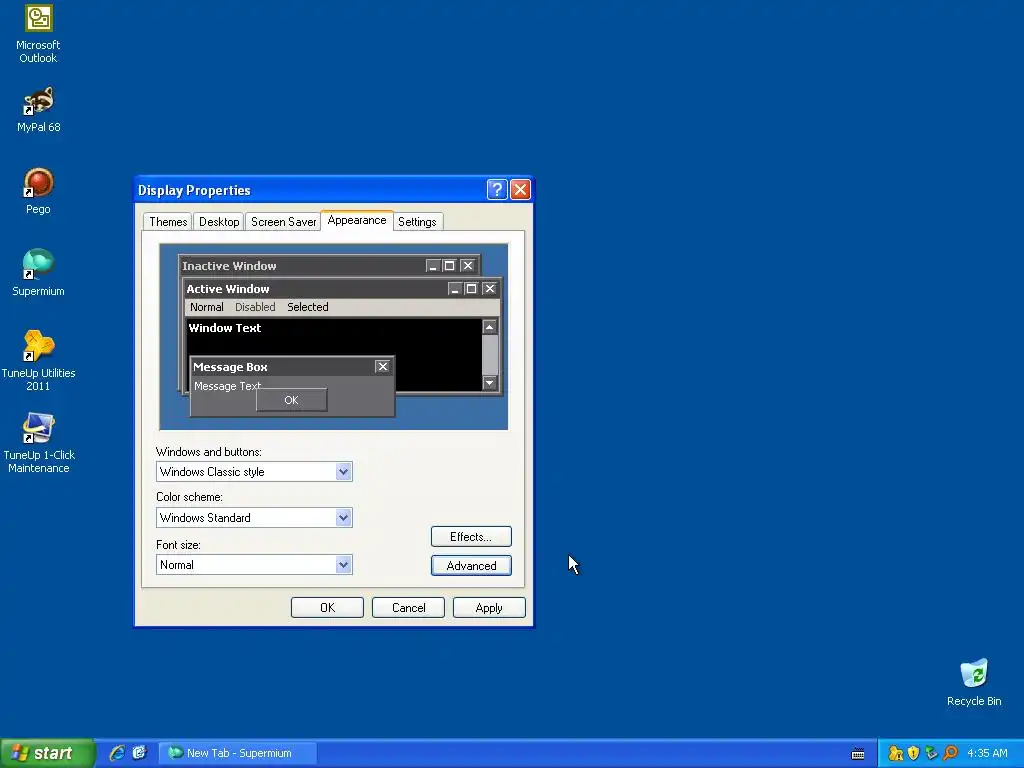Open the Advanced appearance settings

tap(471, 566)
